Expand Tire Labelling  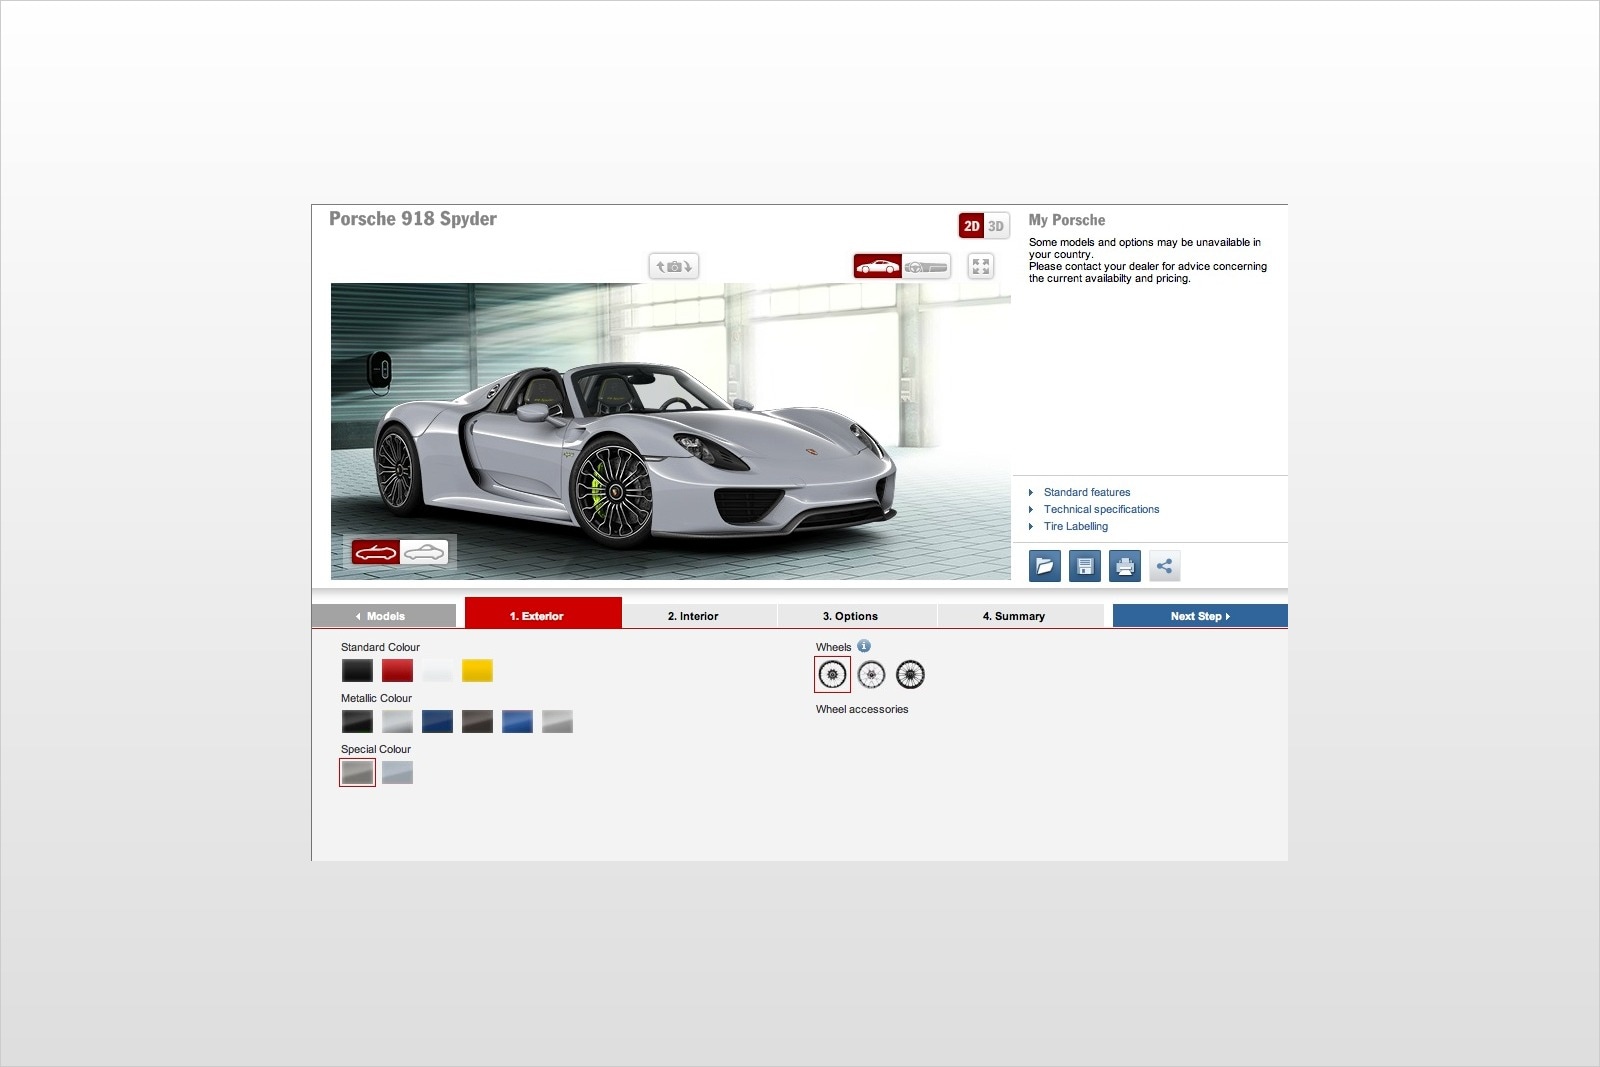pyautogui.click(x=1076, y=526)
